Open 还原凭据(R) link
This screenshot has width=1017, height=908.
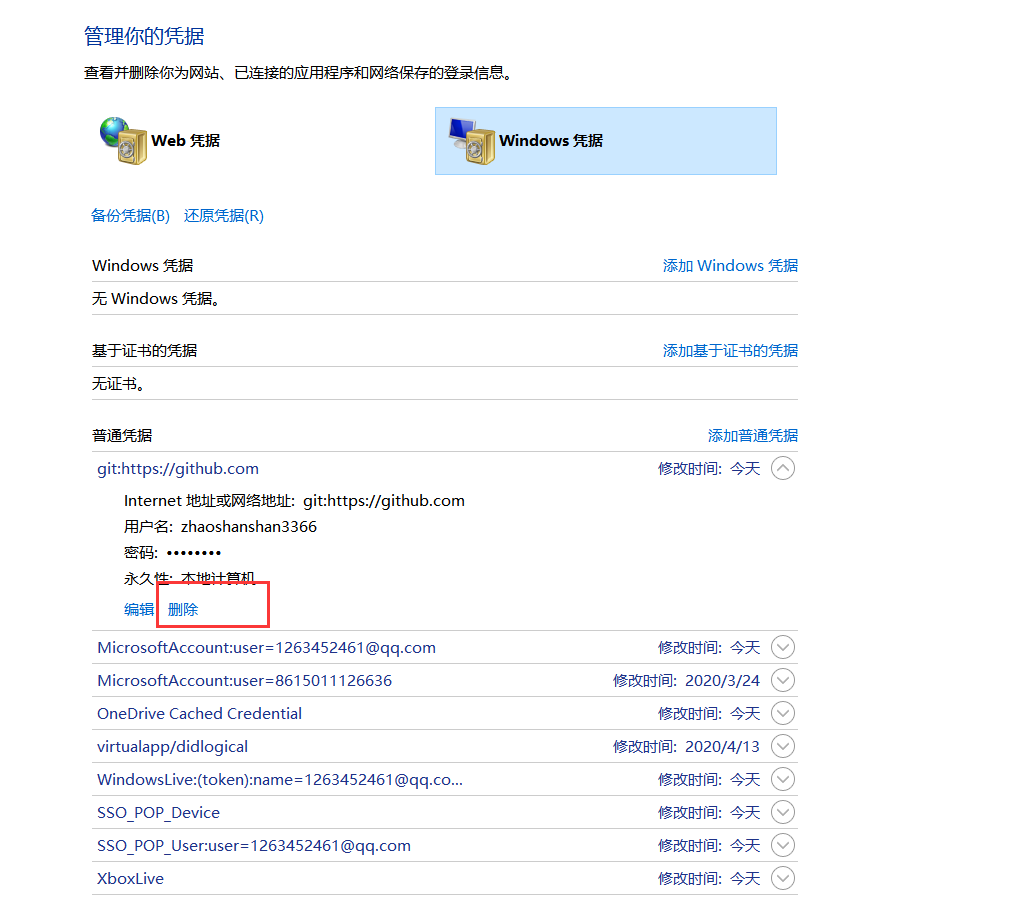(224, 216)
